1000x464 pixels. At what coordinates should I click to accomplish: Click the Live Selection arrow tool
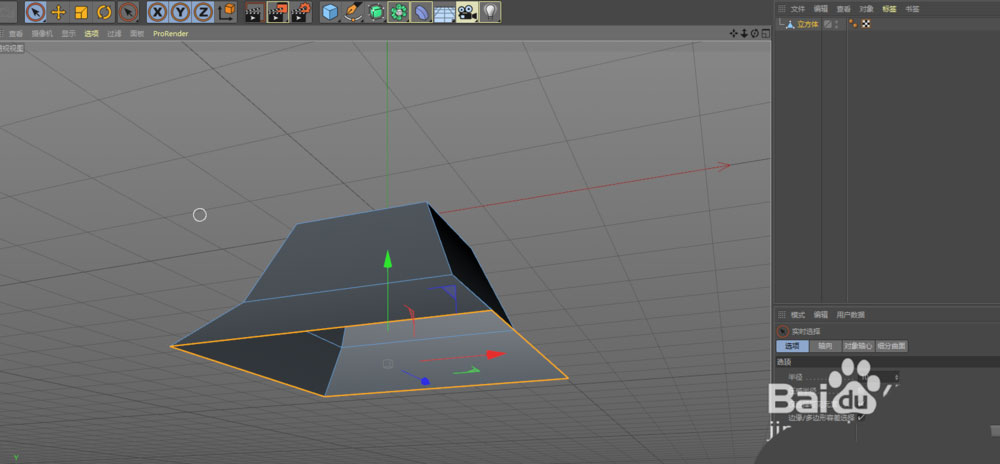(x=35, y=12)
